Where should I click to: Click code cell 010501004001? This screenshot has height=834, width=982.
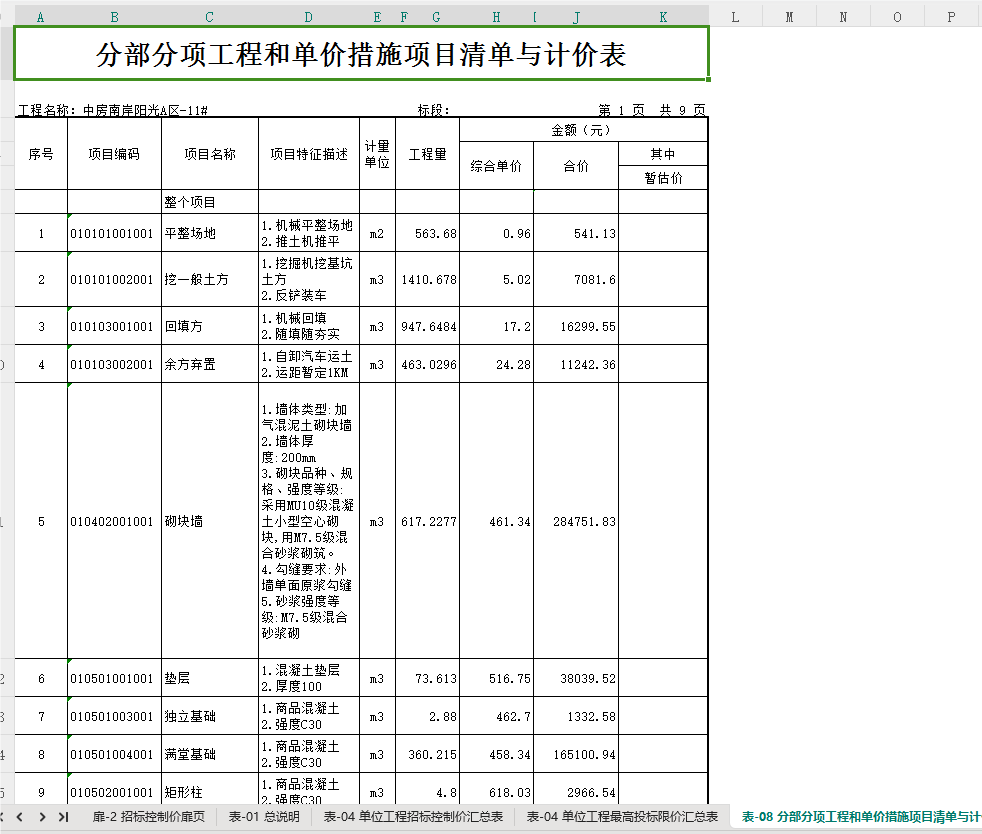coord(114,754)
